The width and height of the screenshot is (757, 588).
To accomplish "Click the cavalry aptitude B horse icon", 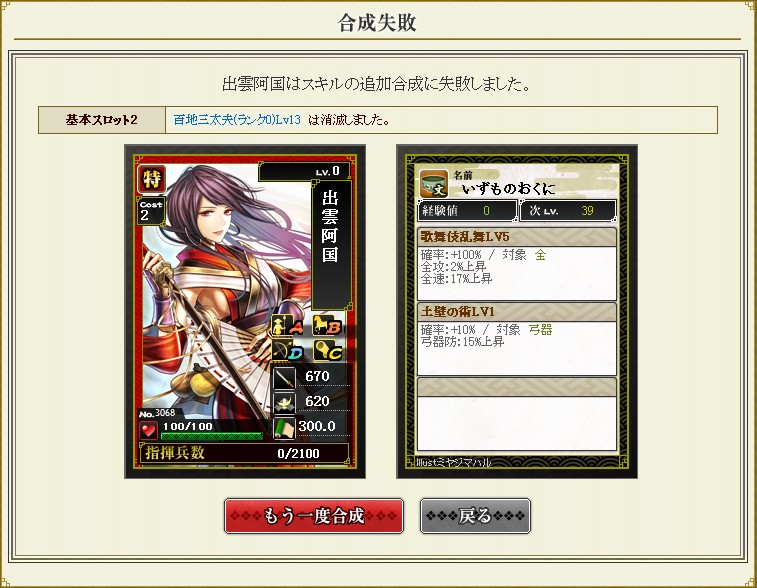I will coord(328,326).
